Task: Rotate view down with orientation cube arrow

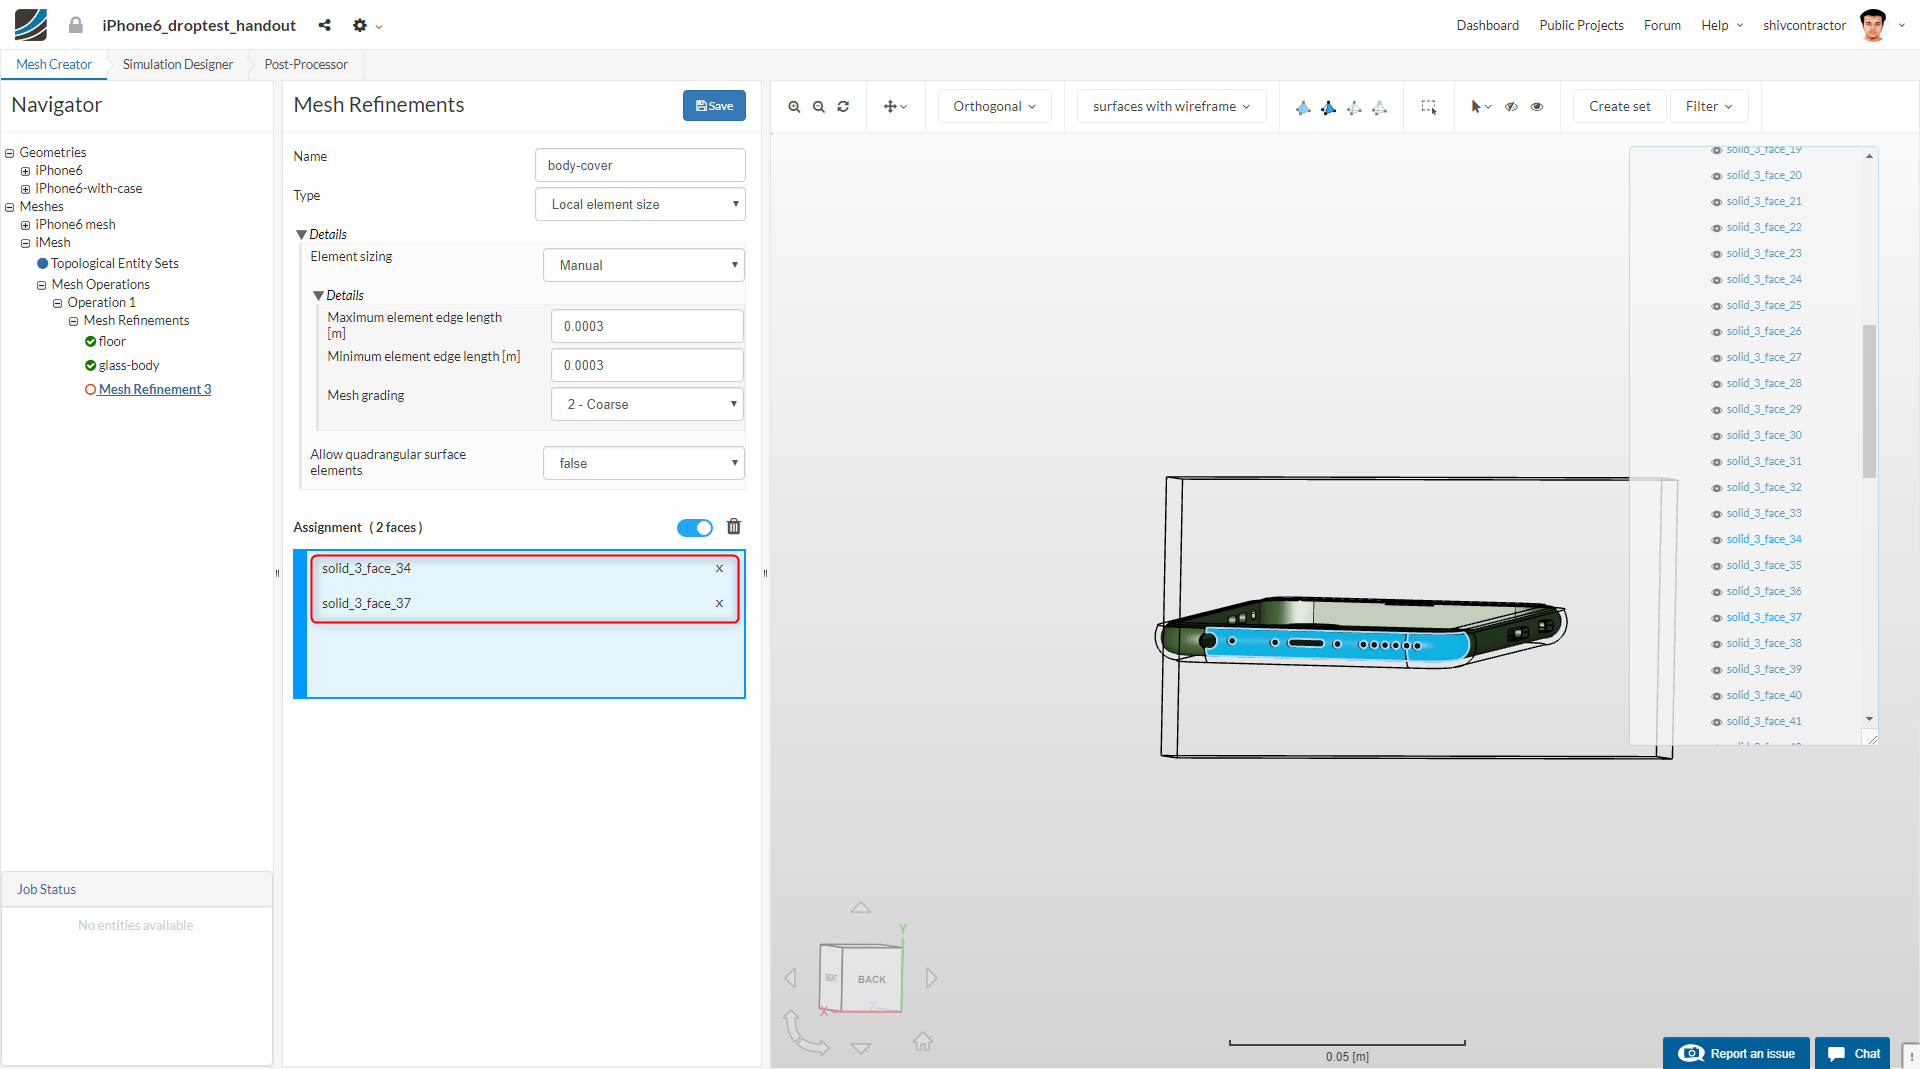Action: (861, 1048)
